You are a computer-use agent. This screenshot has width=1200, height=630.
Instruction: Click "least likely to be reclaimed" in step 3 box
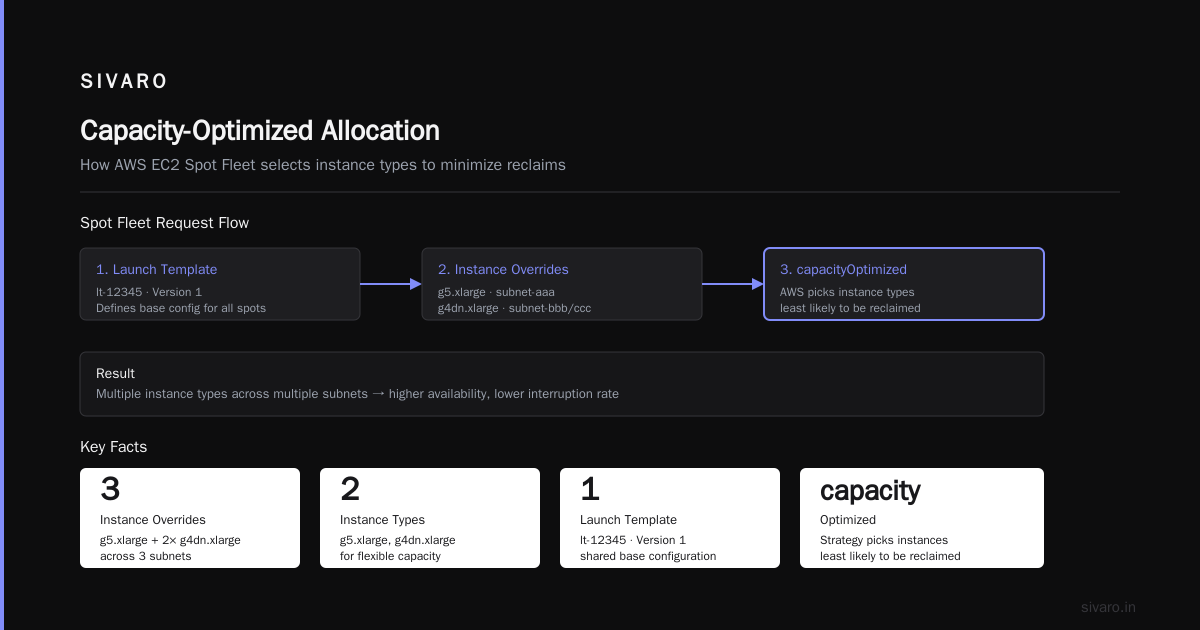pos(850,308)
